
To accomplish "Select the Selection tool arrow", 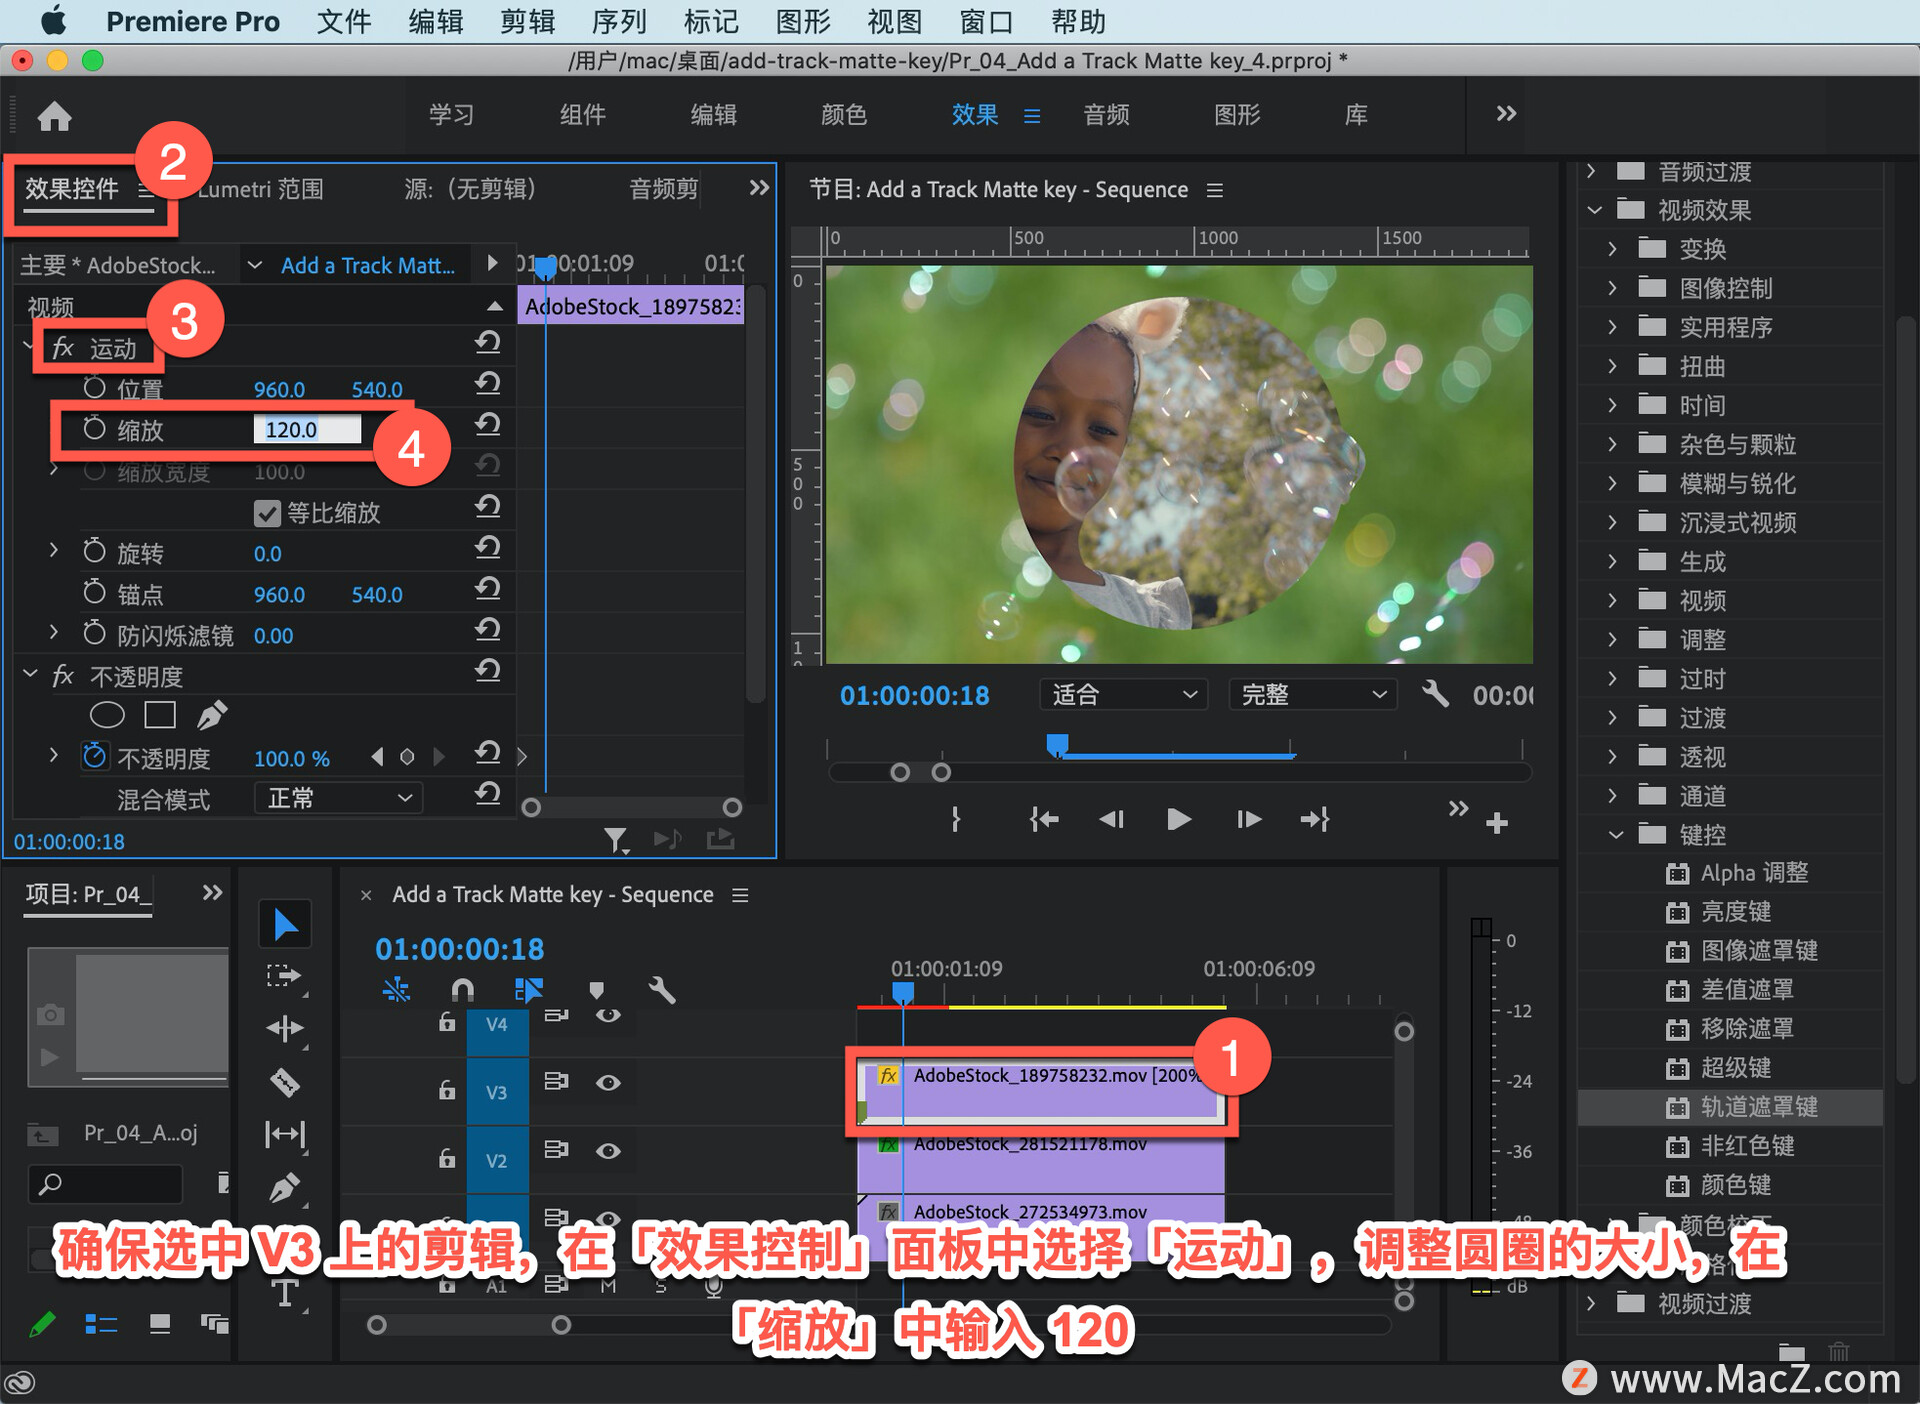I will click(x=285, y=924).
